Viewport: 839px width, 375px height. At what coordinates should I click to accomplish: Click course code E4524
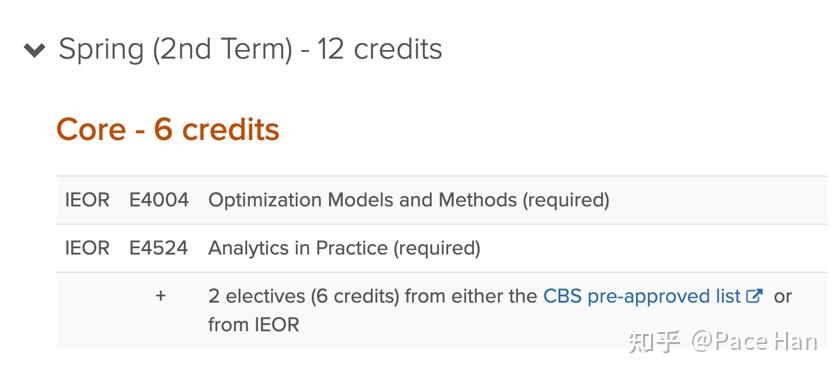(x=159, y=248)
